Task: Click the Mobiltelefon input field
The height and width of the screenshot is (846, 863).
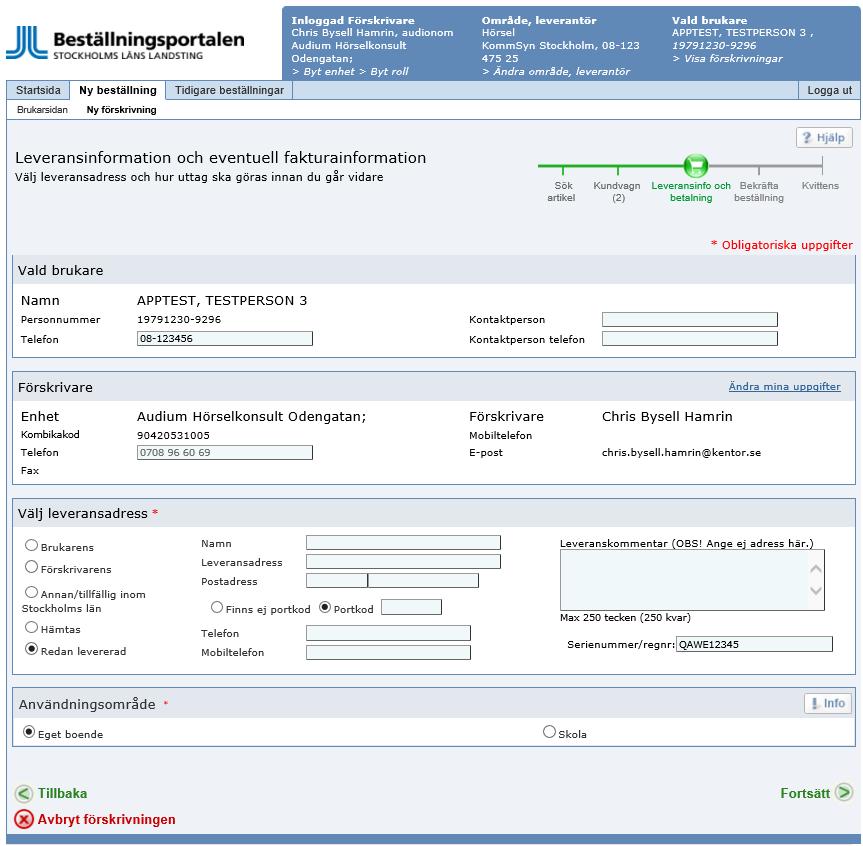Action: (x=388, y=652)
